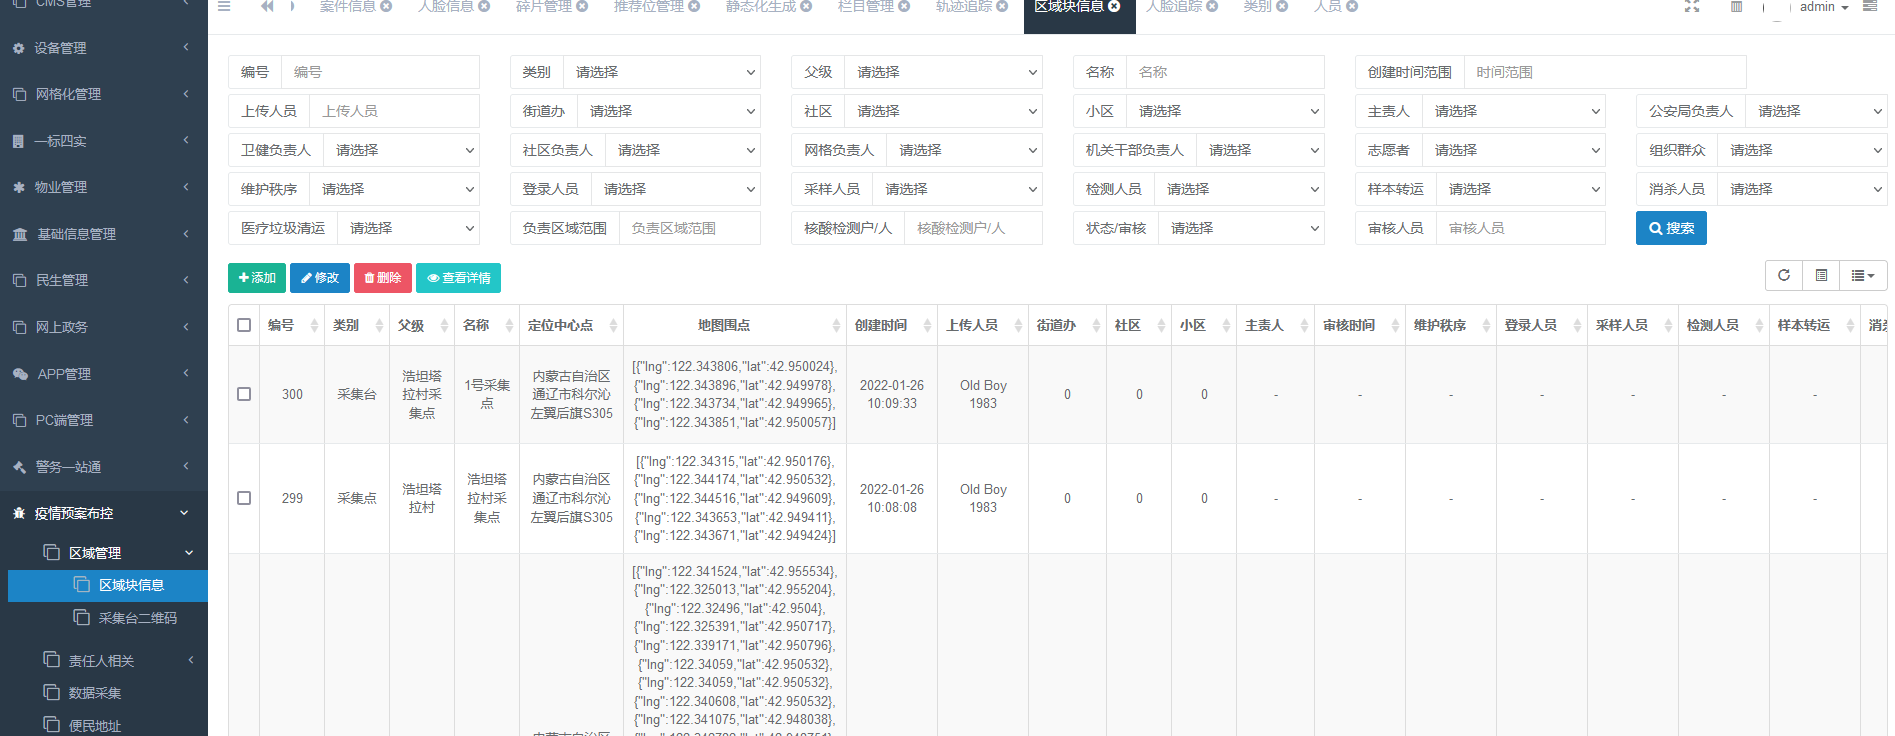Click the 创建时间范围 input field

1604,72
